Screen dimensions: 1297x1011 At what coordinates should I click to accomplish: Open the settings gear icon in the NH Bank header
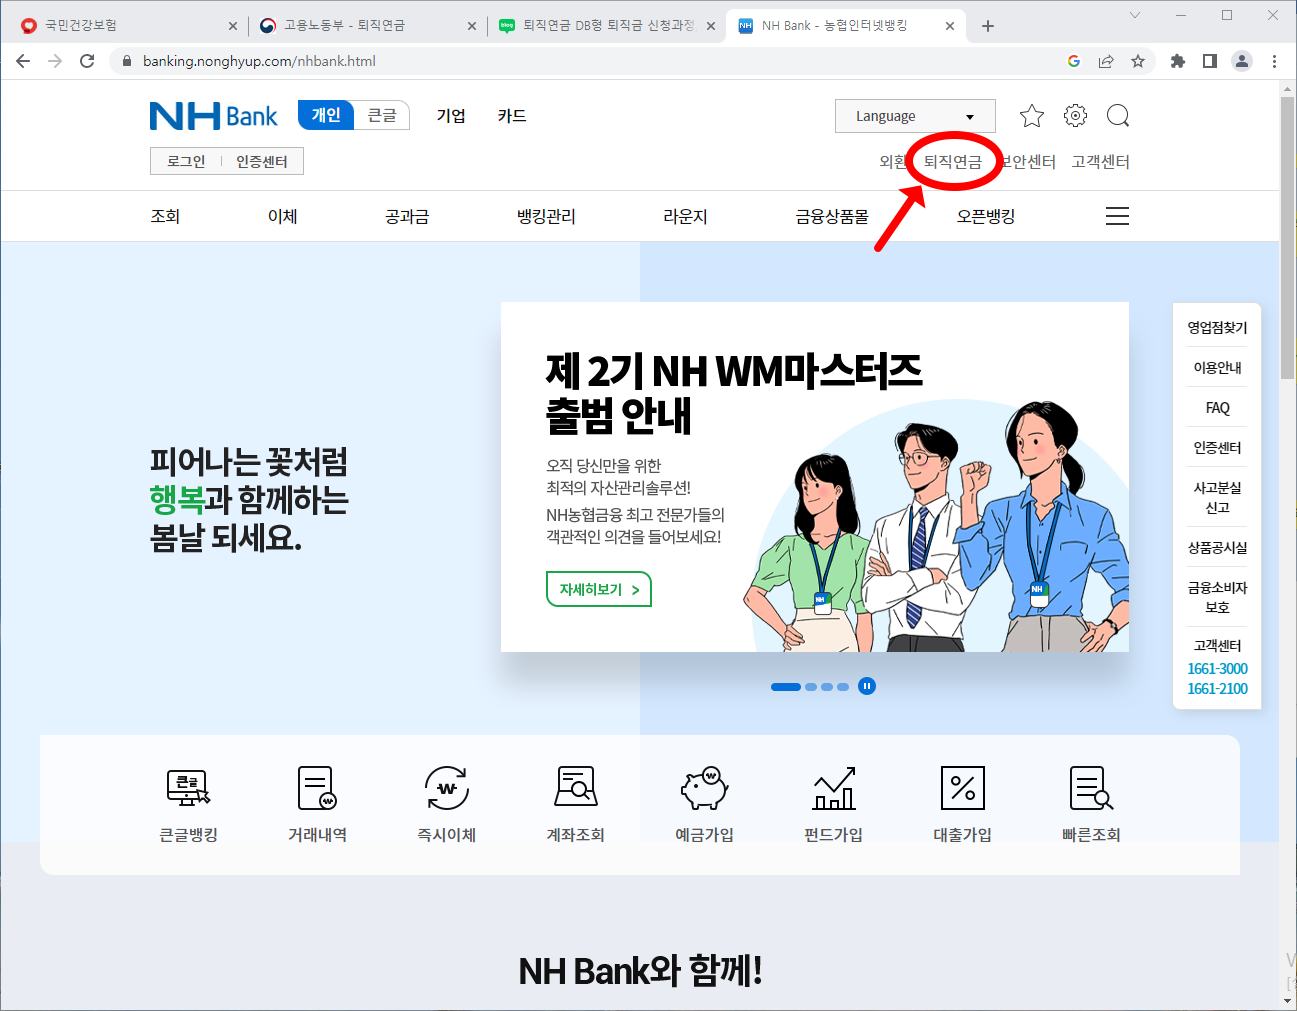[1075, 116]
